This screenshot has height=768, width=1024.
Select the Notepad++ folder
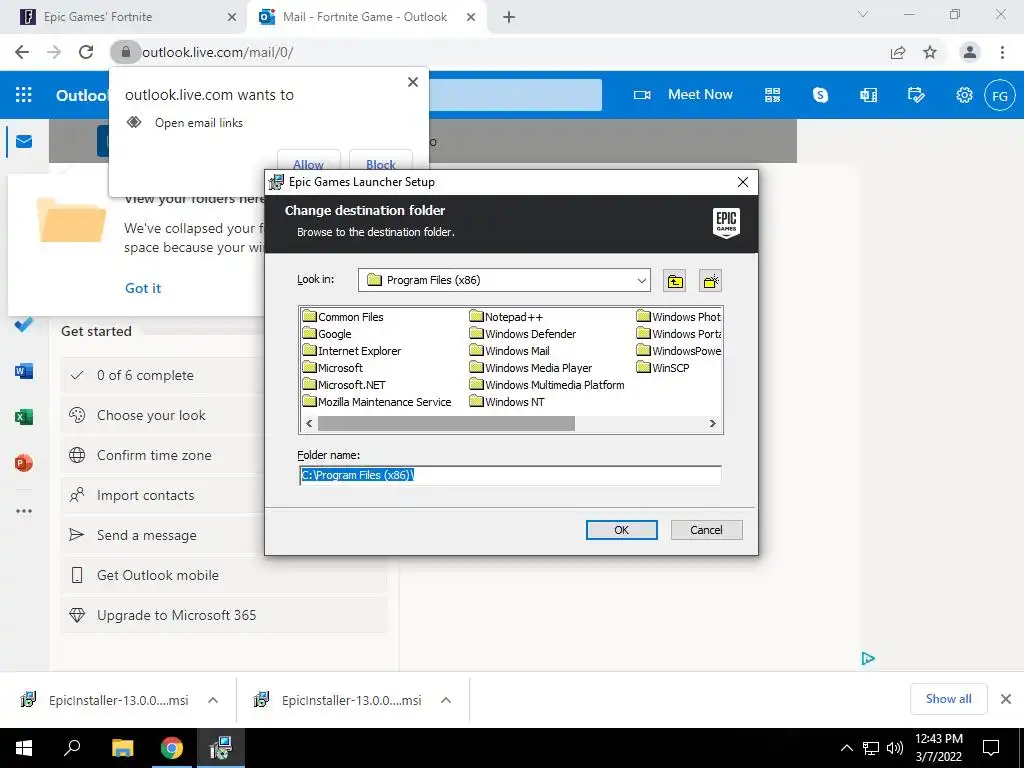pos(506,317)
